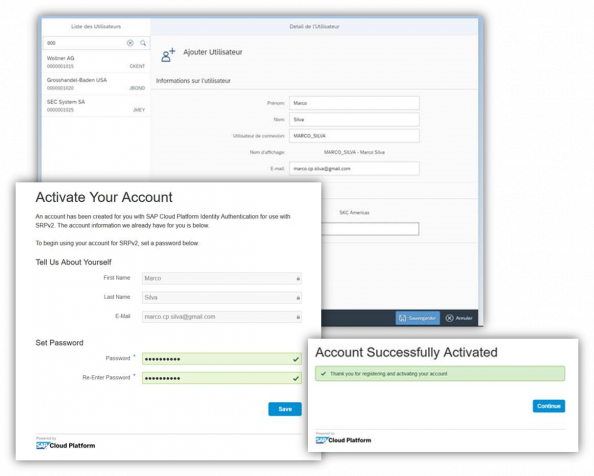Click the lock icon in Last Name field
Screen dimensions: 594x476
point(298,298)
